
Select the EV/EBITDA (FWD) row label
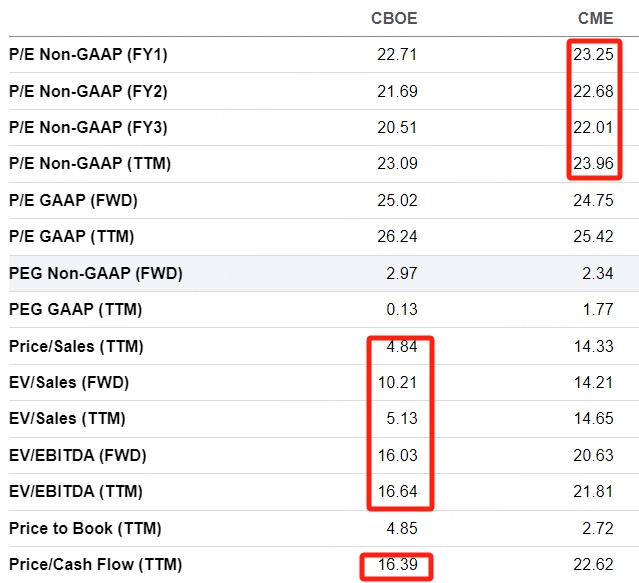(78, 455)
